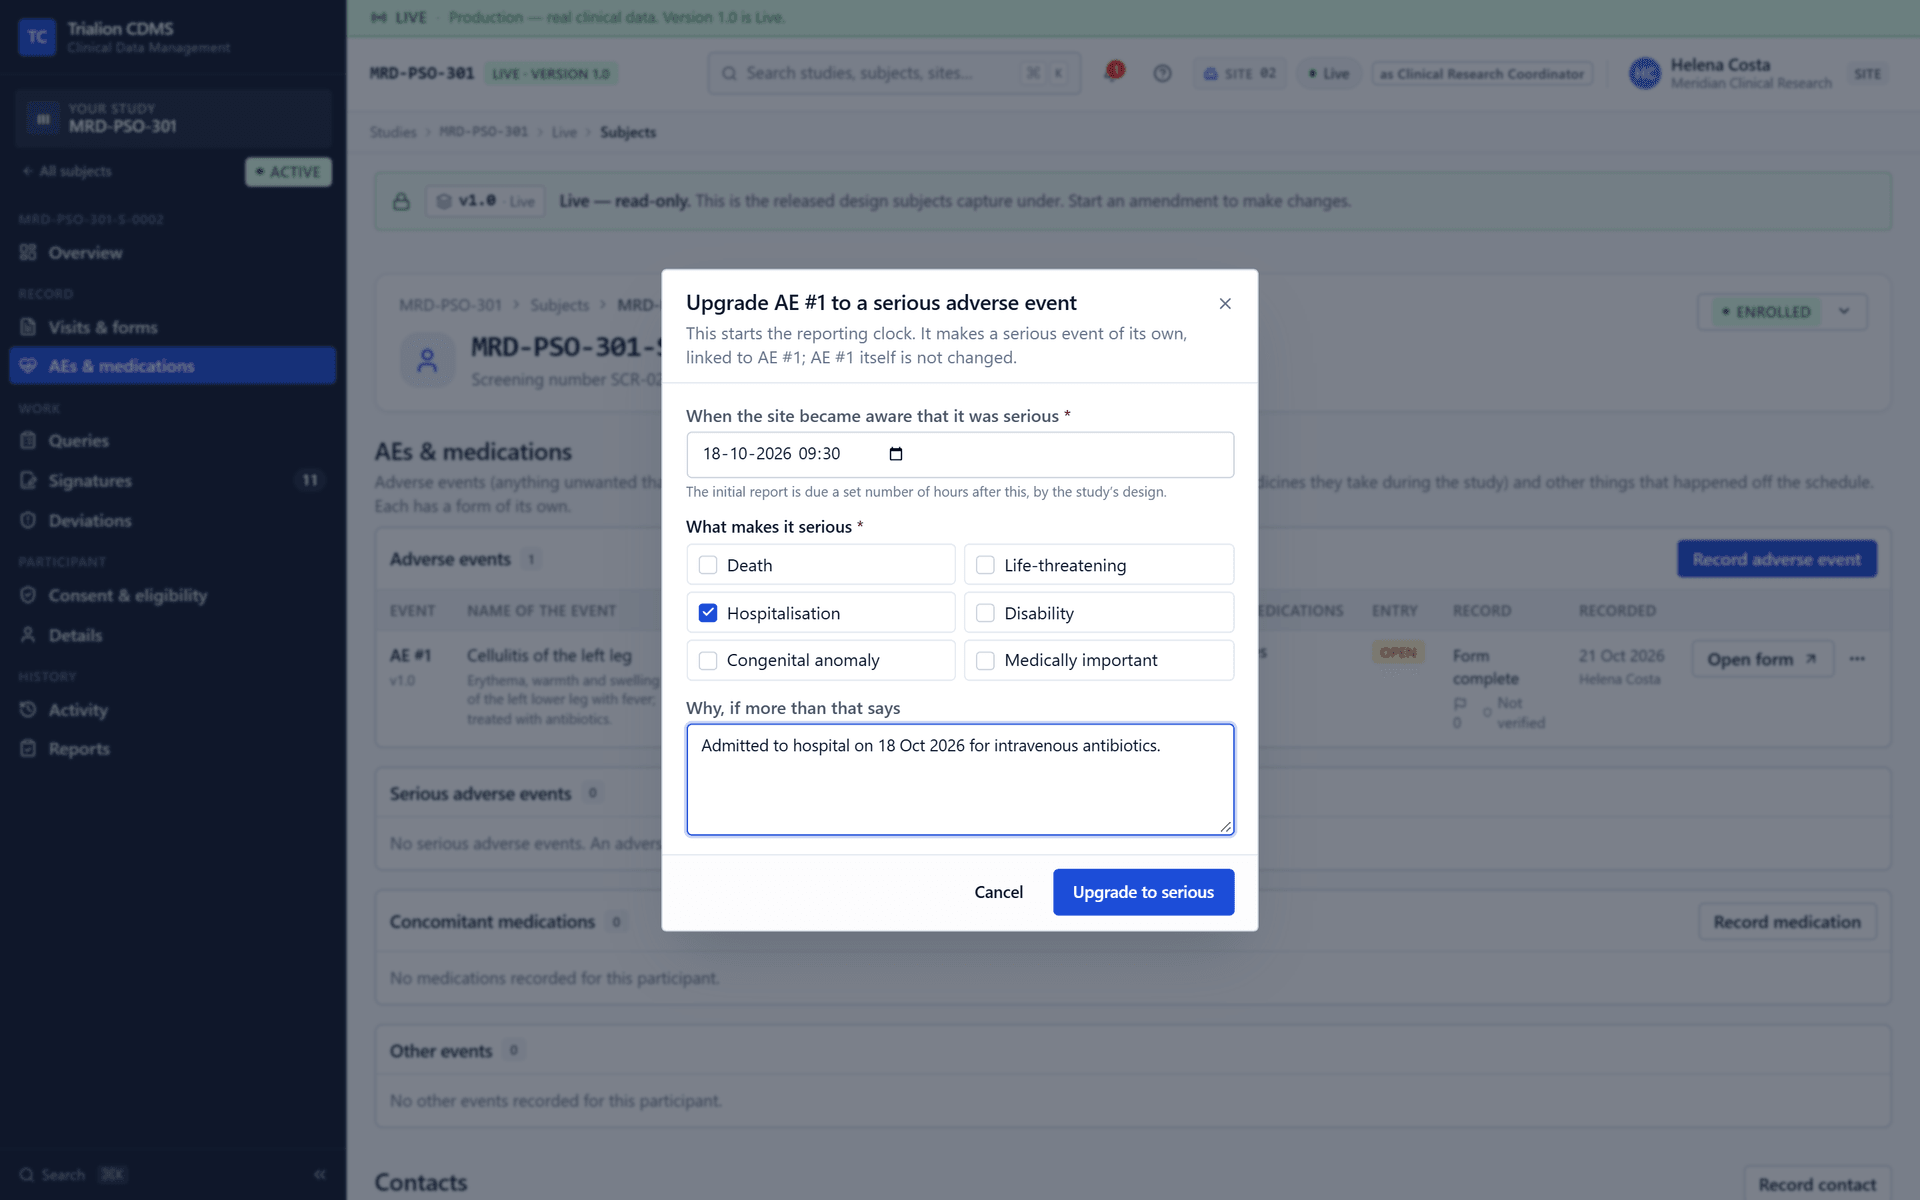The image size is (1920, 1200).
Task: Click the Details person icon
Action: 28,635
